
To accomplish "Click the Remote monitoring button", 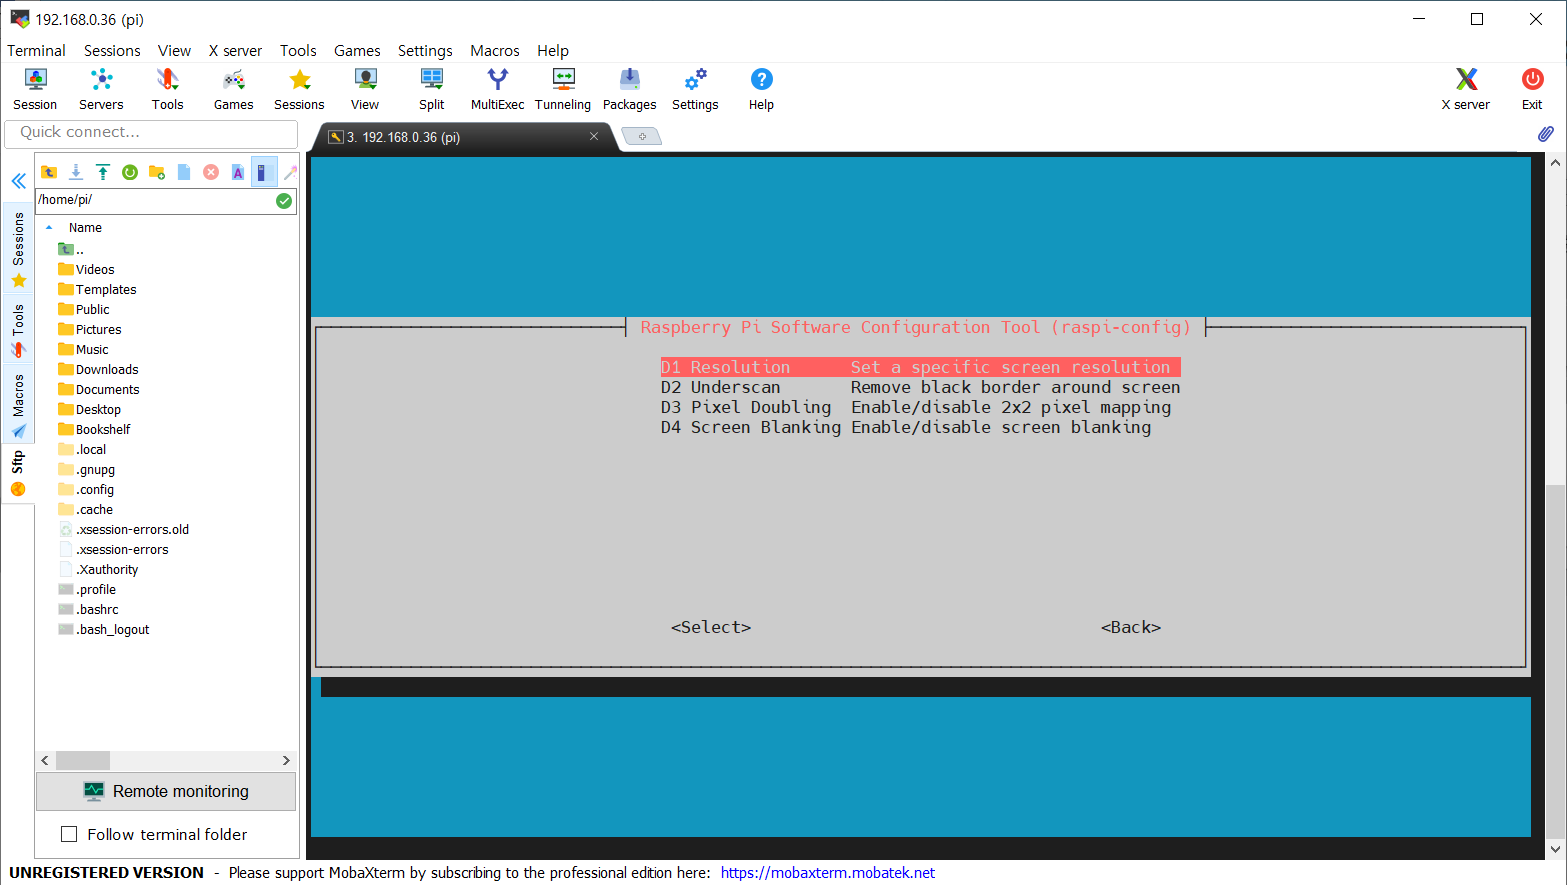I will pos(166,791).
